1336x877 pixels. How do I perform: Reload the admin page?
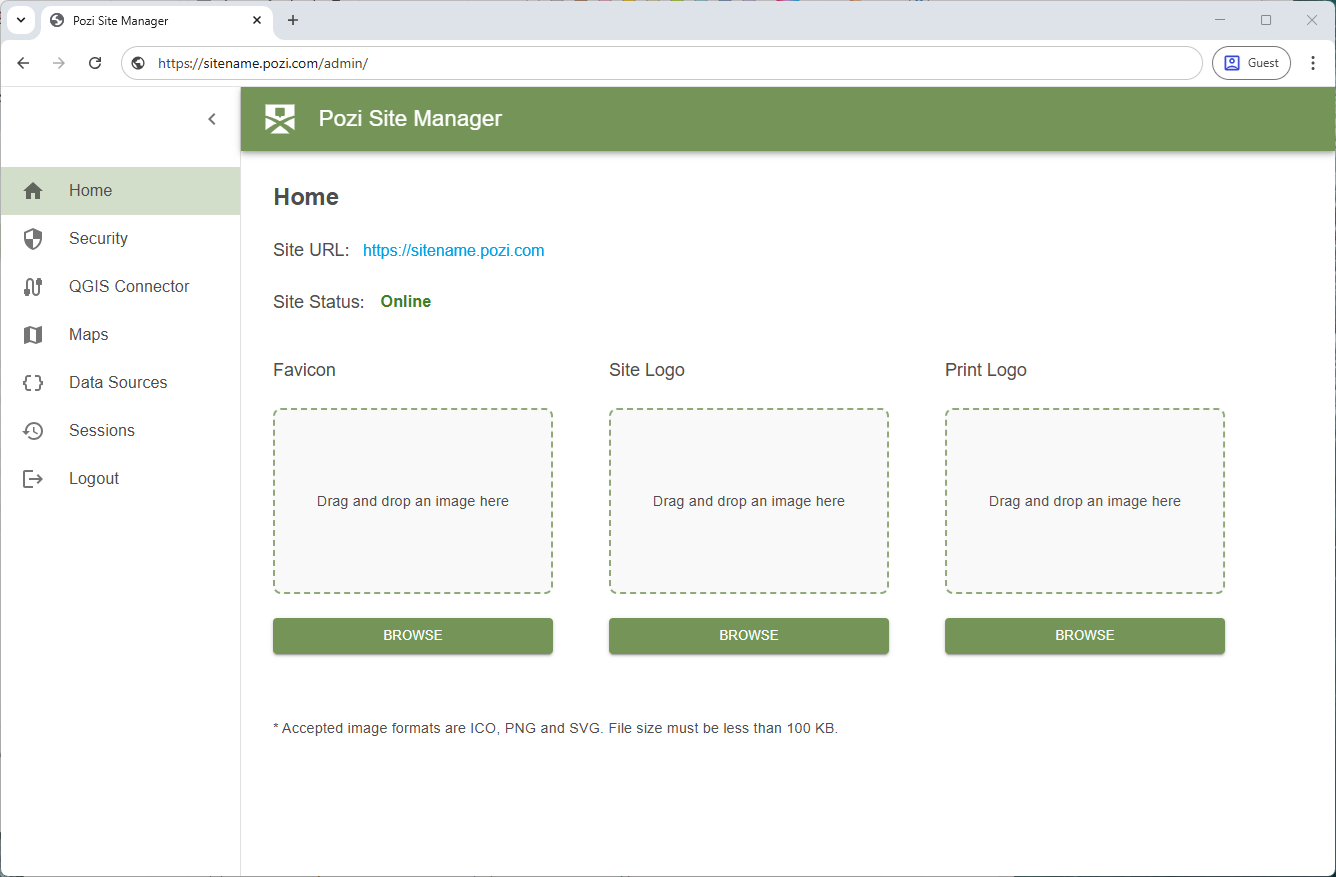click(x=94, y=62)
